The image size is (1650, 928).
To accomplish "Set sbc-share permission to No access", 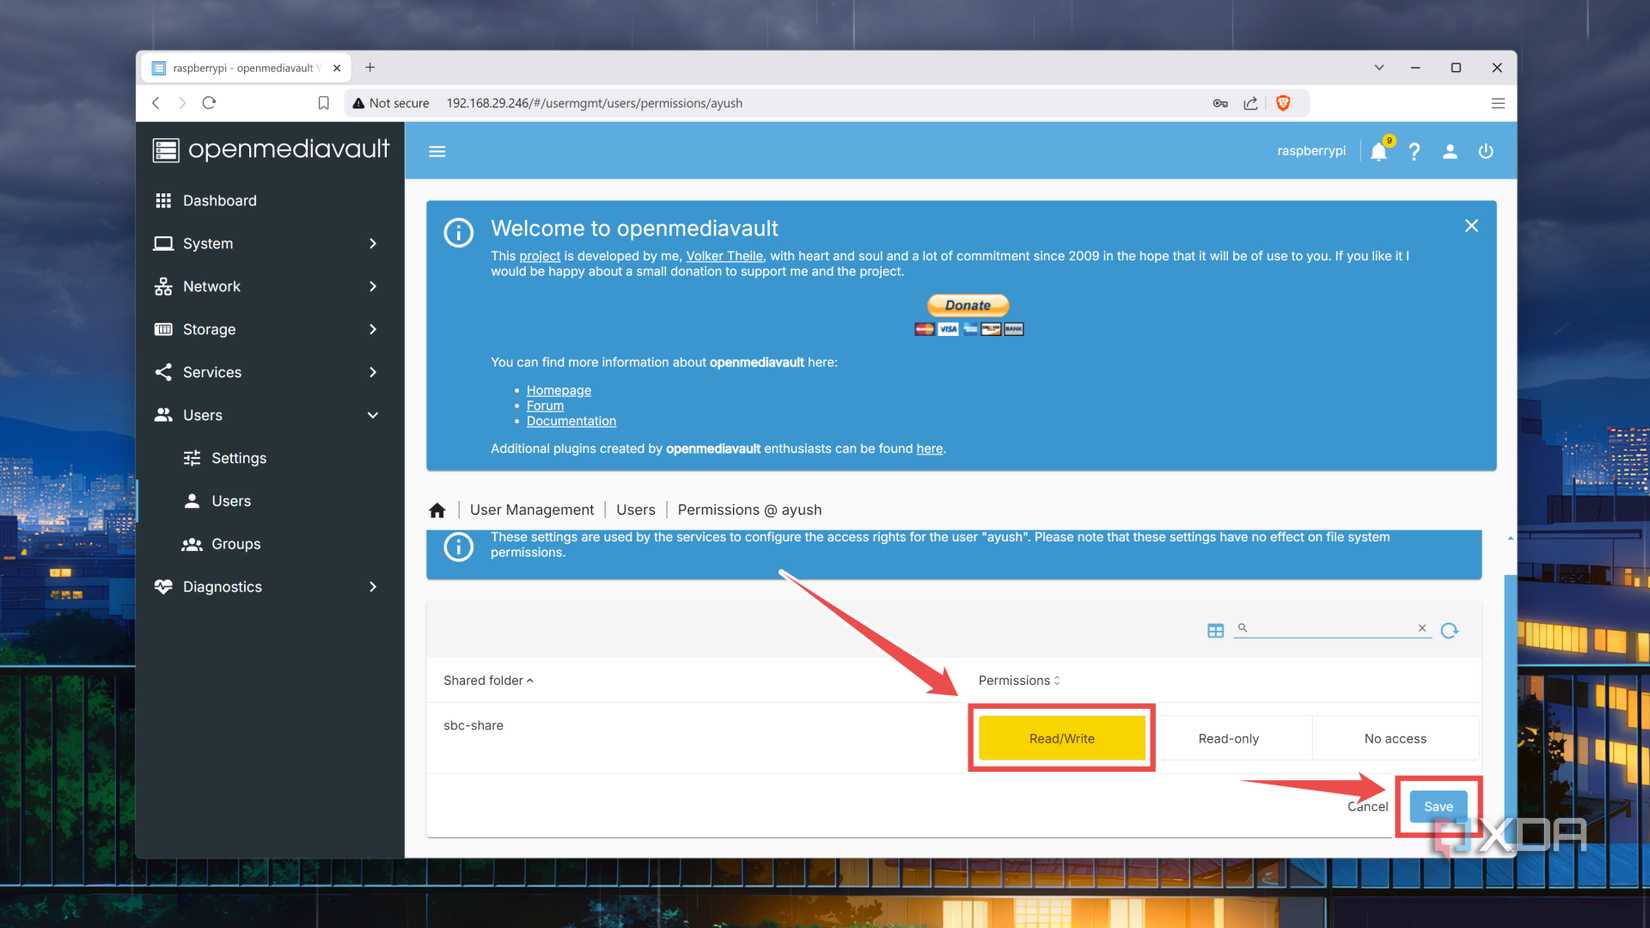I will tap(1395, 738).
